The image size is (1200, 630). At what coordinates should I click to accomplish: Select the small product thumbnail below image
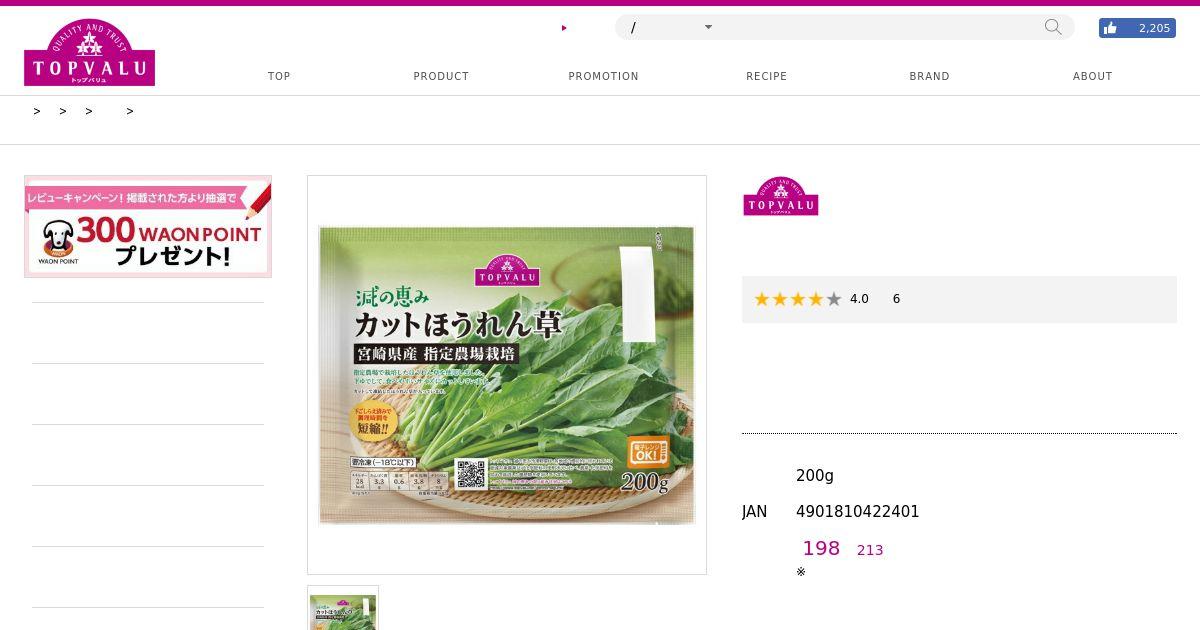343,608
